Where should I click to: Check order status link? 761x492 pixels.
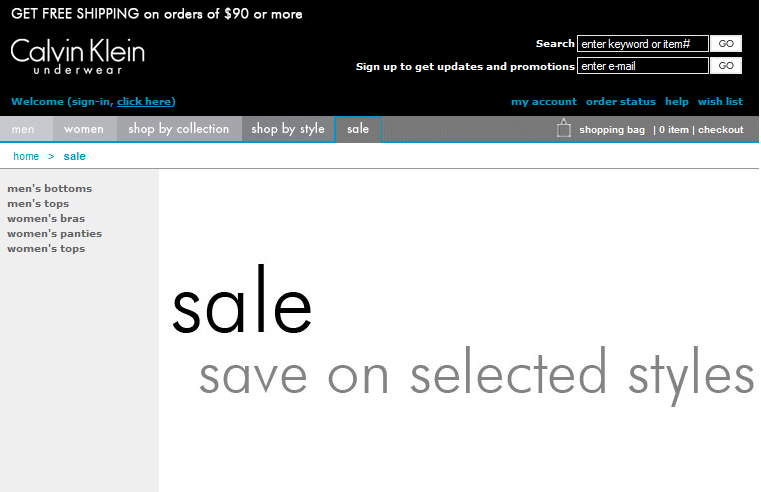(621, 102)
